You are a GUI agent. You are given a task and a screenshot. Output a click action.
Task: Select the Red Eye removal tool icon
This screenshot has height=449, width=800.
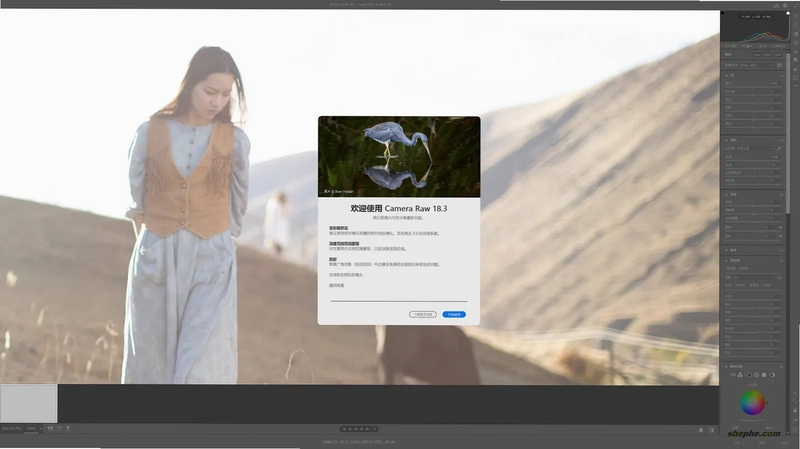coord(796,52)
